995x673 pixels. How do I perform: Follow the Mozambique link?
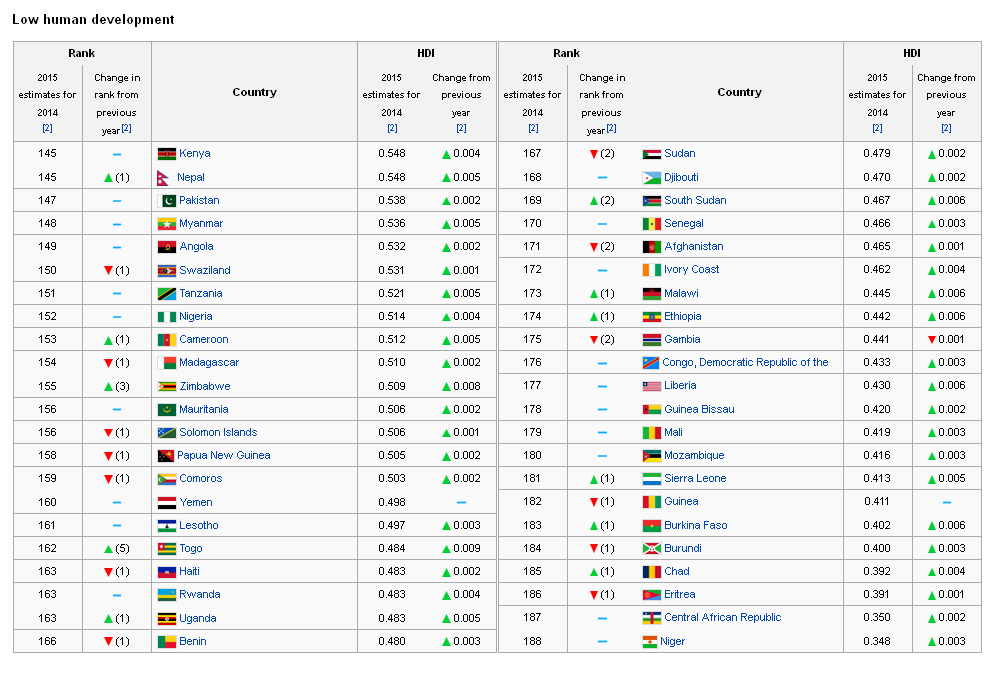694,455
